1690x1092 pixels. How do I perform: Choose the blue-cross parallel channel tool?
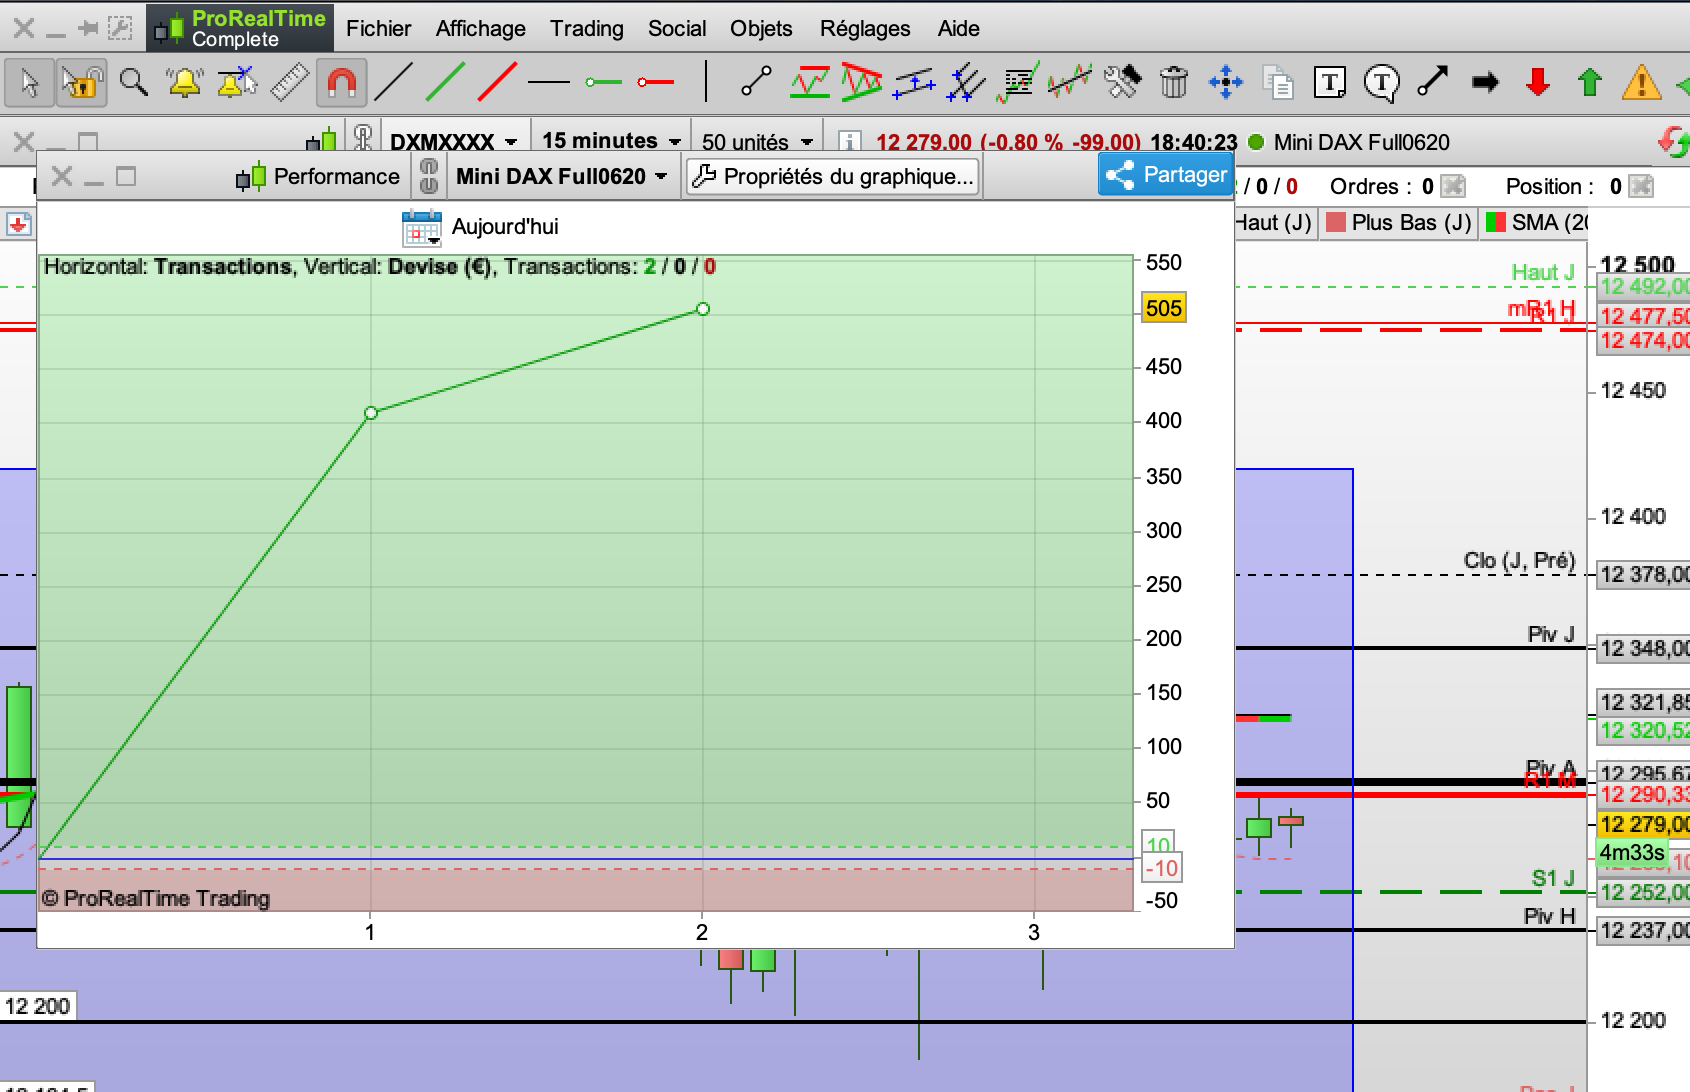(x=914, y=82)
